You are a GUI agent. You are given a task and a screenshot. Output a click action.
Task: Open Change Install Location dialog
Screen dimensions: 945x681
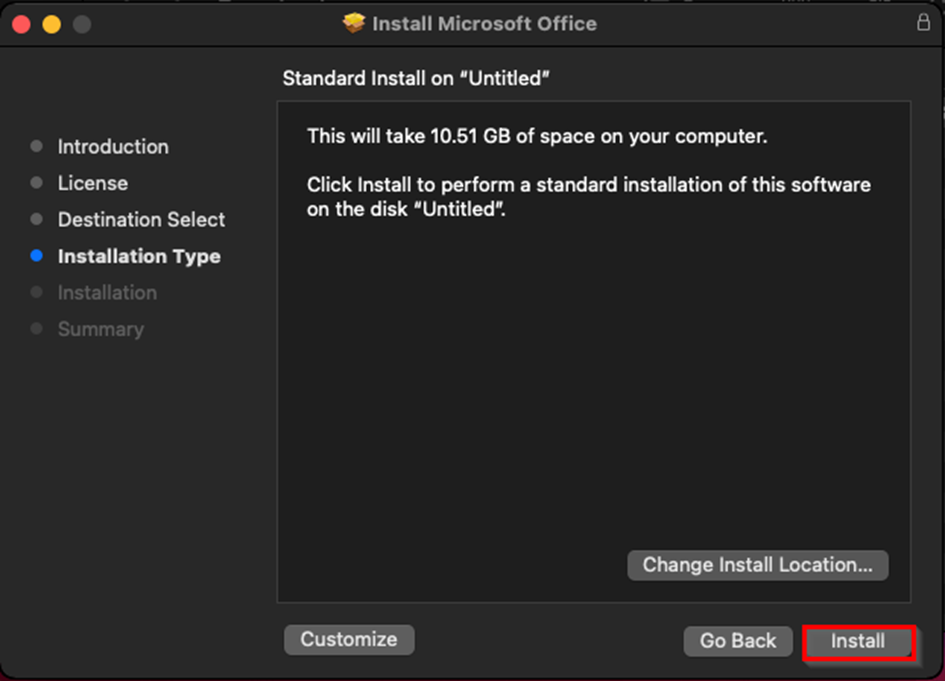coord(758,565)
